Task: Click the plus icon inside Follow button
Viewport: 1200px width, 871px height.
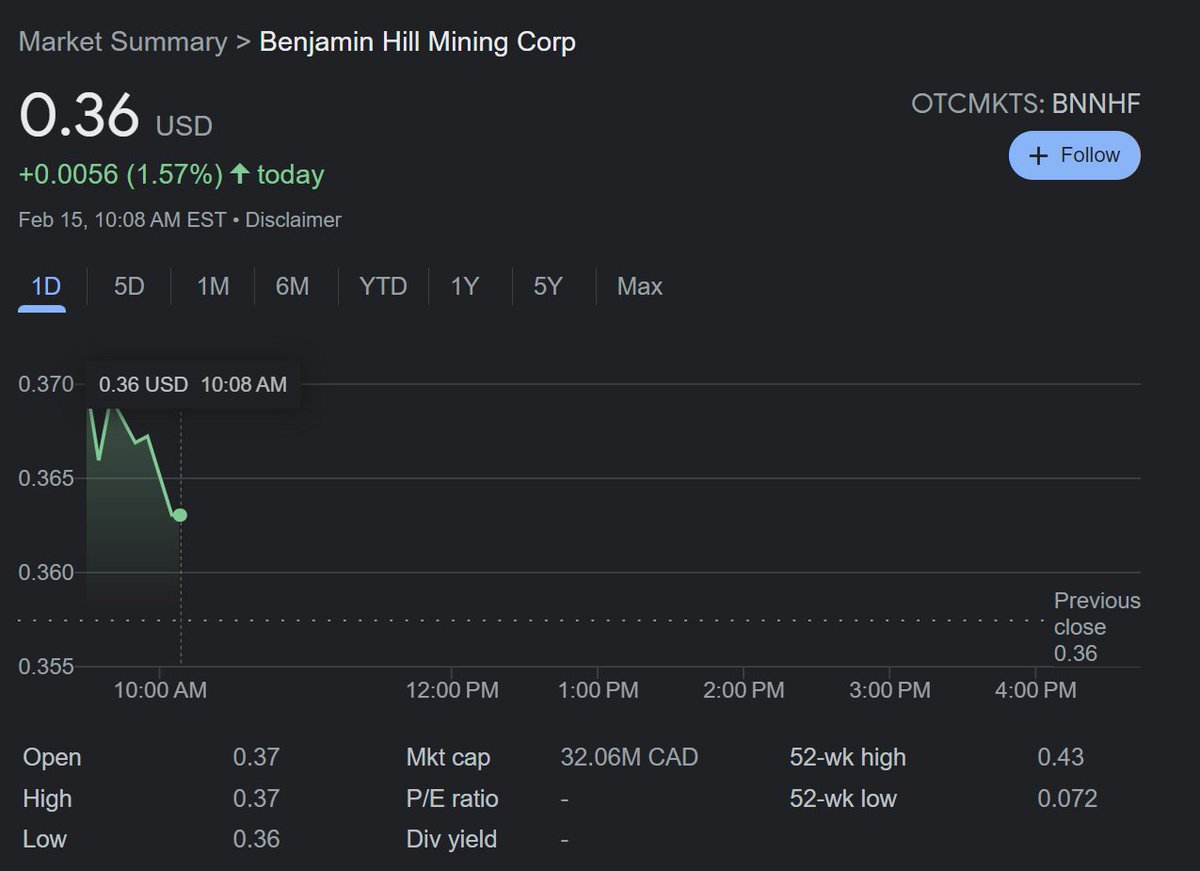Action: (x=1038, y=156)
